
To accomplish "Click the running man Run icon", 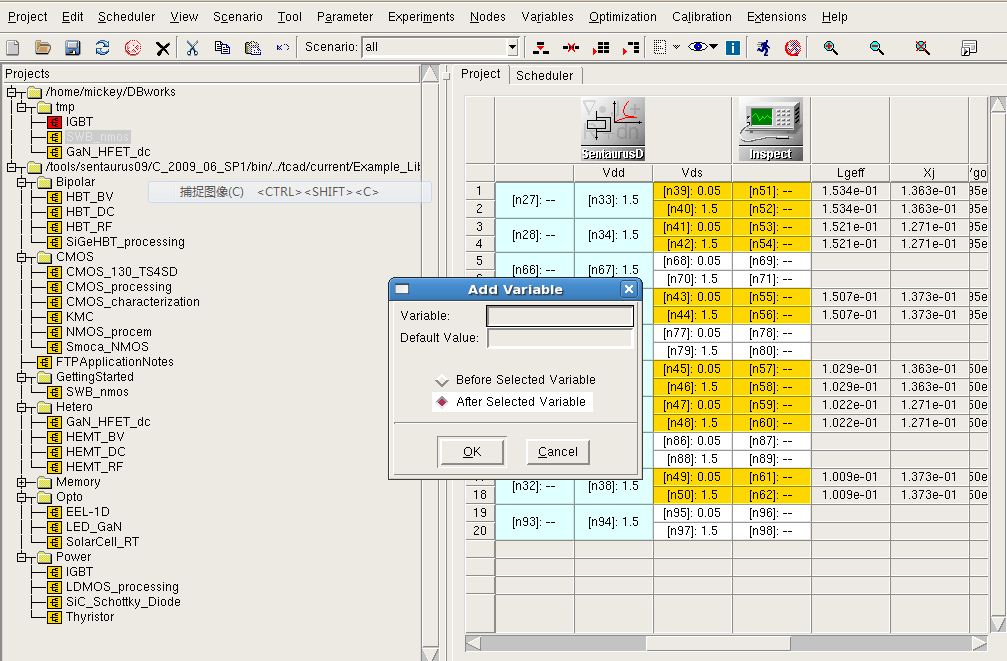I will pos(764,48).
